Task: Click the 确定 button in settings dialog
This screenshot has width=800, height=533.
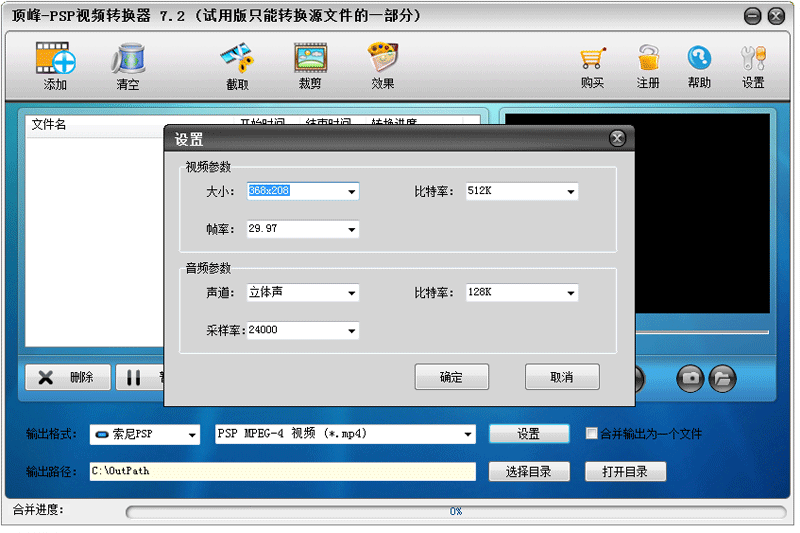Action: coord(452,377)
